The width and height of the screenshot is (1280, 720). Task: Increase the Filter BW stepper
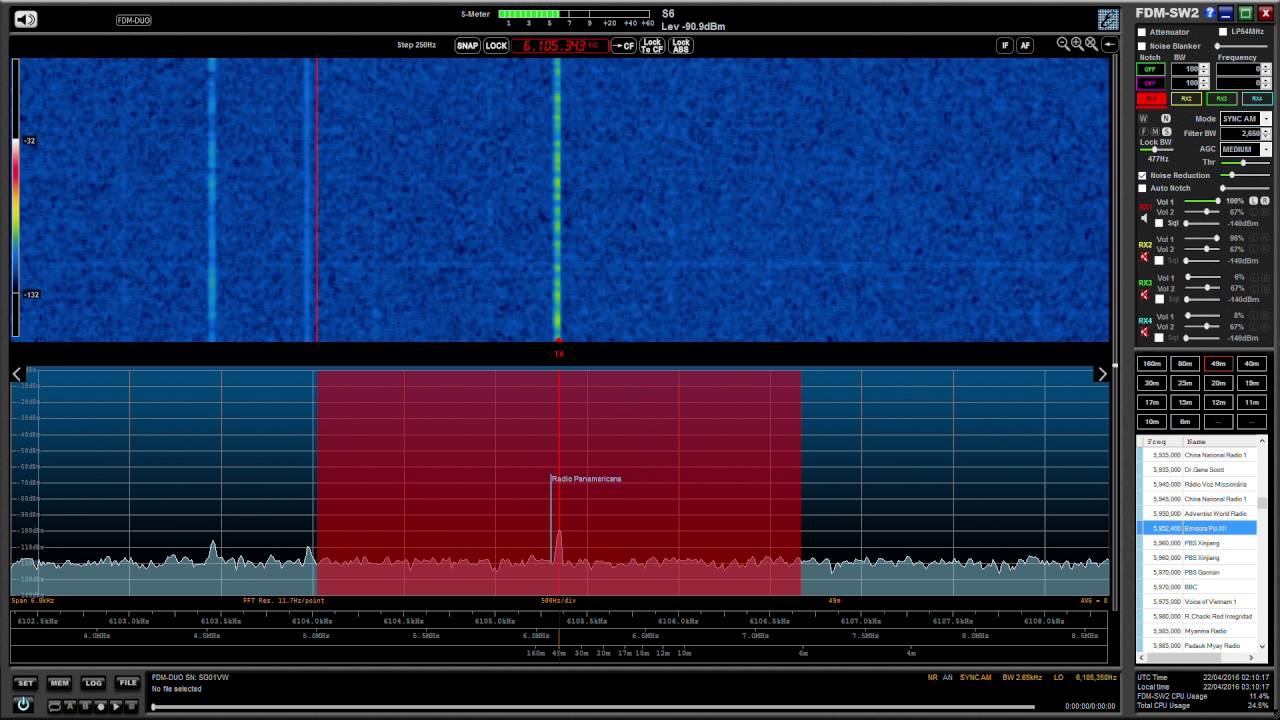(1266, 130)
